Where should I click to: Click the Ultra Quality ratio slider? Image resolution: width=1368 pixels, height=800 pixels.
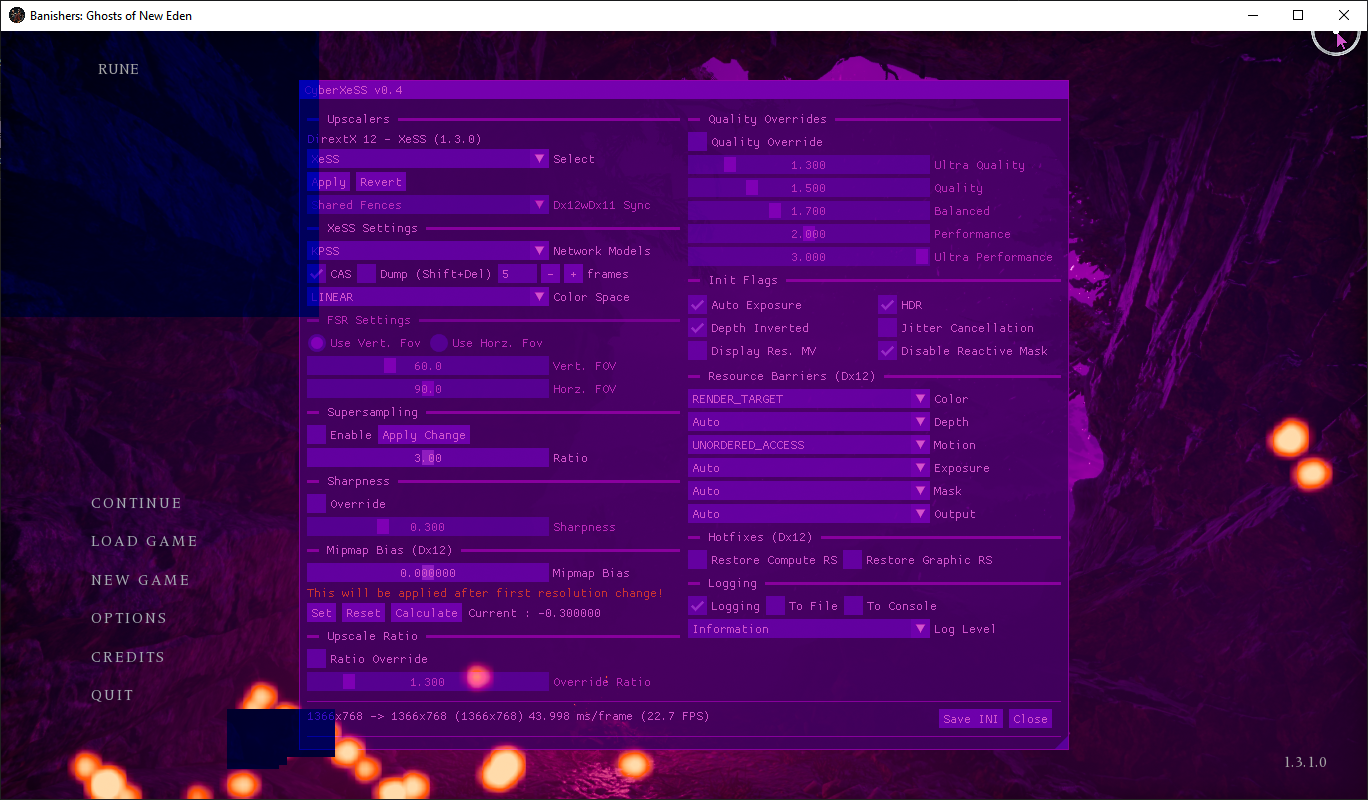pyautogui.click(x=809, y=165)
